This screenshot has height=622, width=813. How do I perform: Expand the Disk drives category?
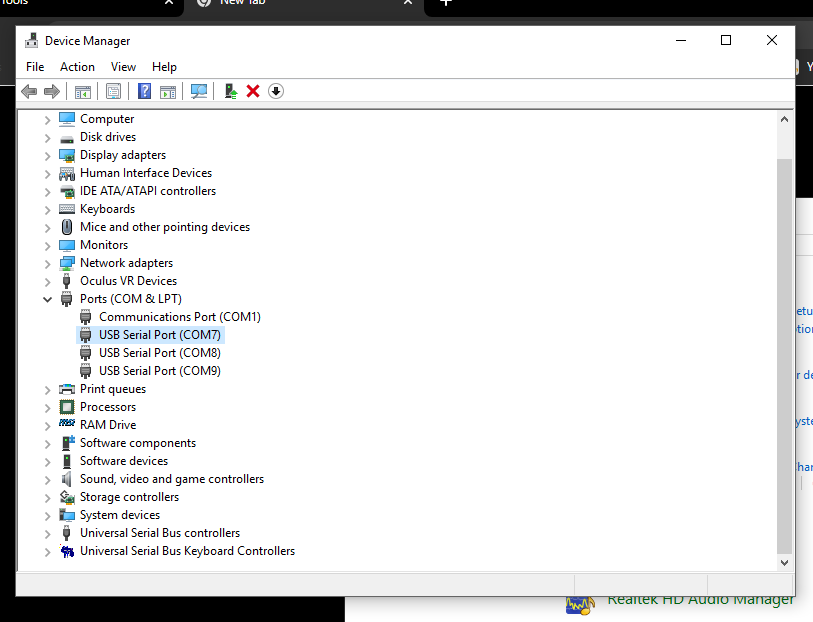pyautogui.click(x=47, y=138)
